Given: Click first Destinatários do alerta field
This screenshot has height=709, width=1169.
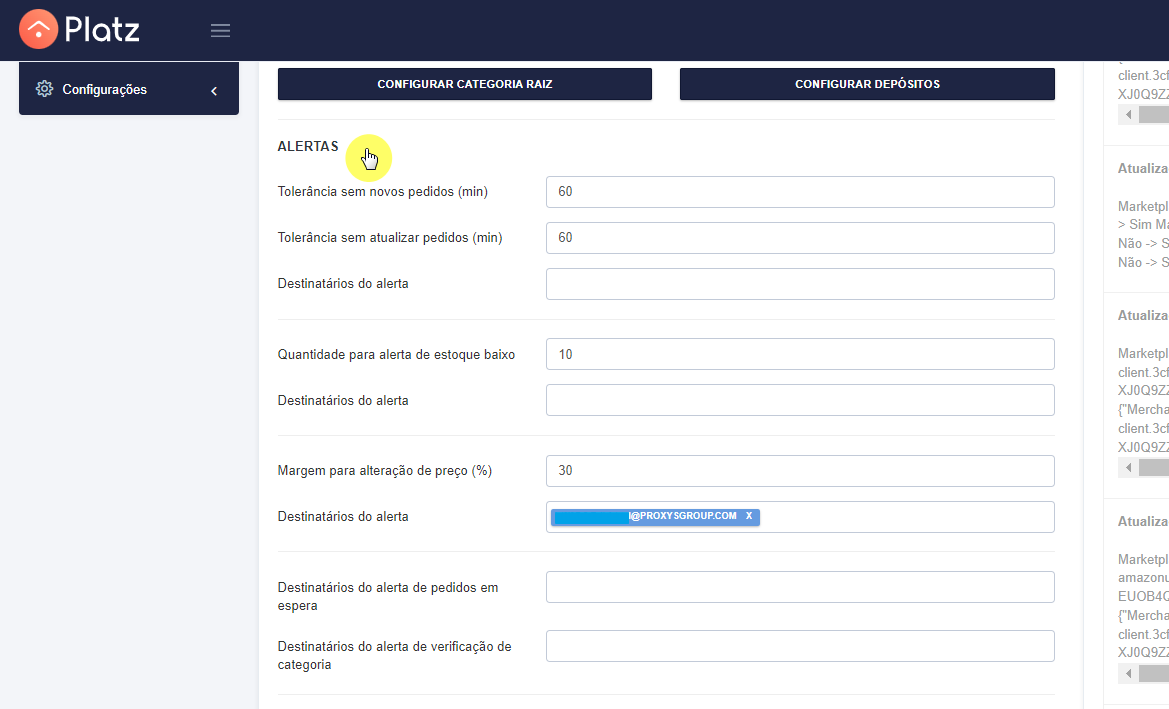Looking at the screenshot, I should coord(800,284).
